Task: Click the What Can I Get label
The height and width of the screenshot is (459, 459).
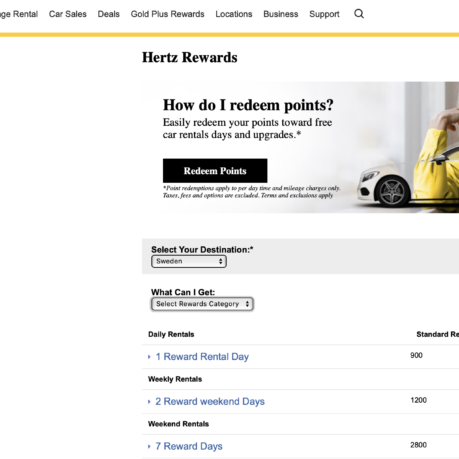Action: pos(183,292)
